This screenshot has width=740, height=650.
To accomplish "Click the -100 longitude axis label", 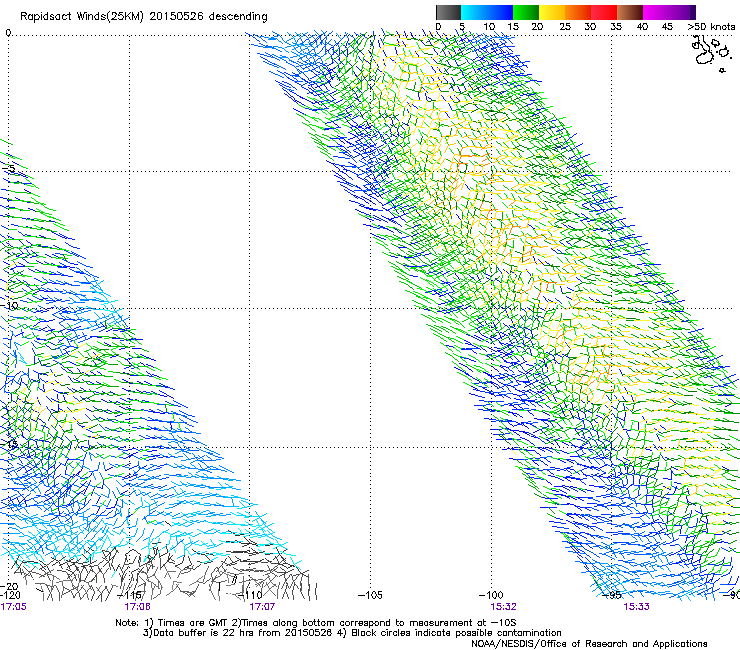I will pos(491,595).
